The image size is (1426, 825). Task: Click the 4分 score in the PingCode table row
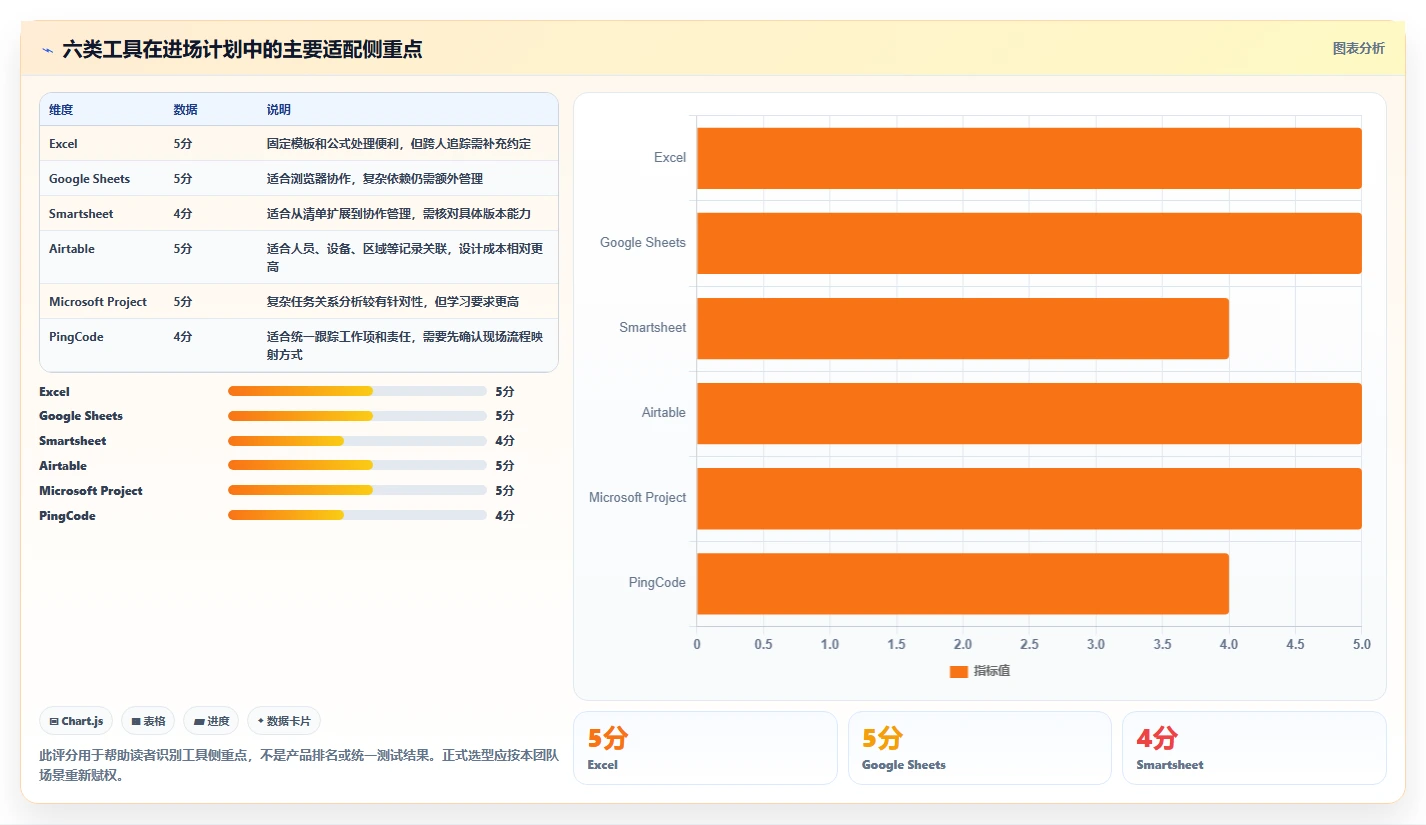[183, 337]
